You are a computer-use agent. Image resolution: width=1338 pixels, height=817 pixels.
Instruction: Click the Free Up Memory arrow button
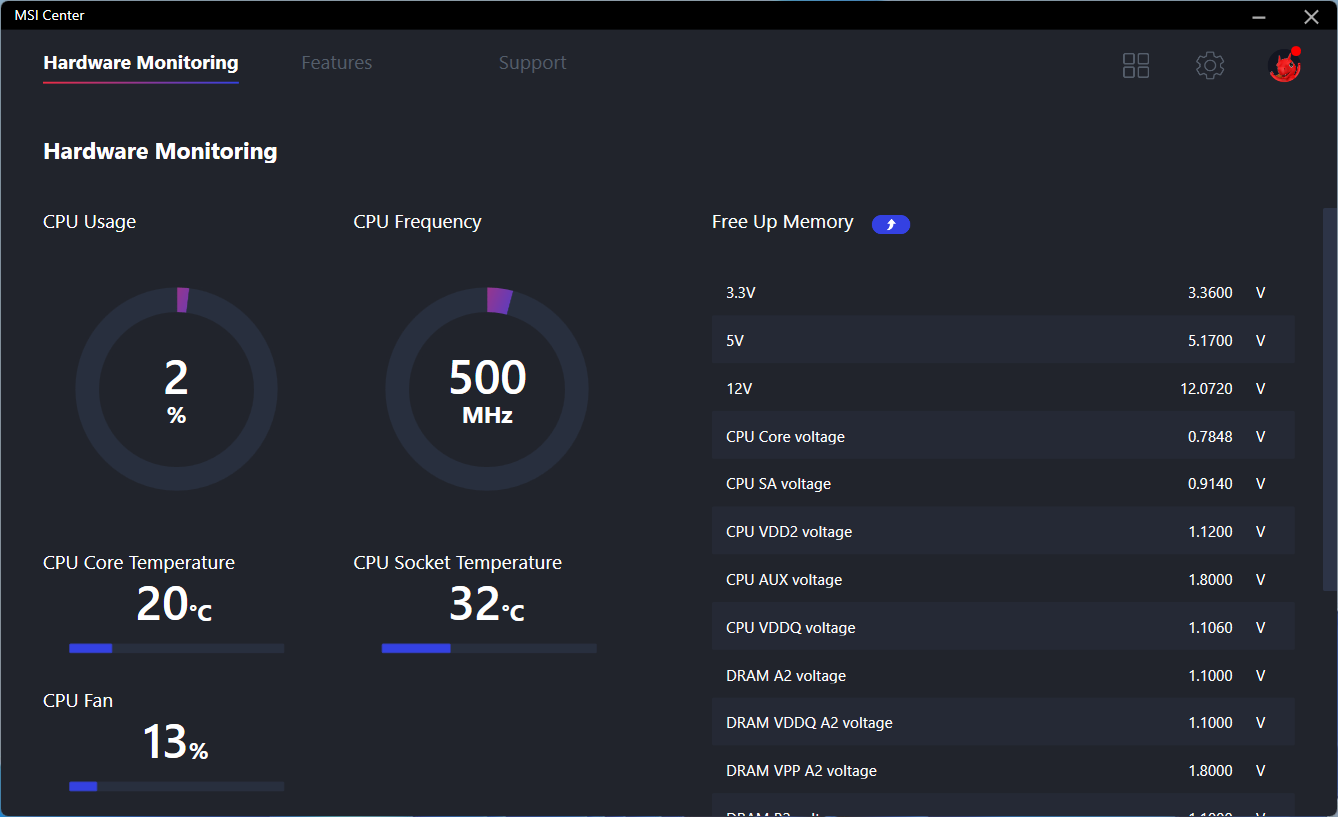point(890,224)
